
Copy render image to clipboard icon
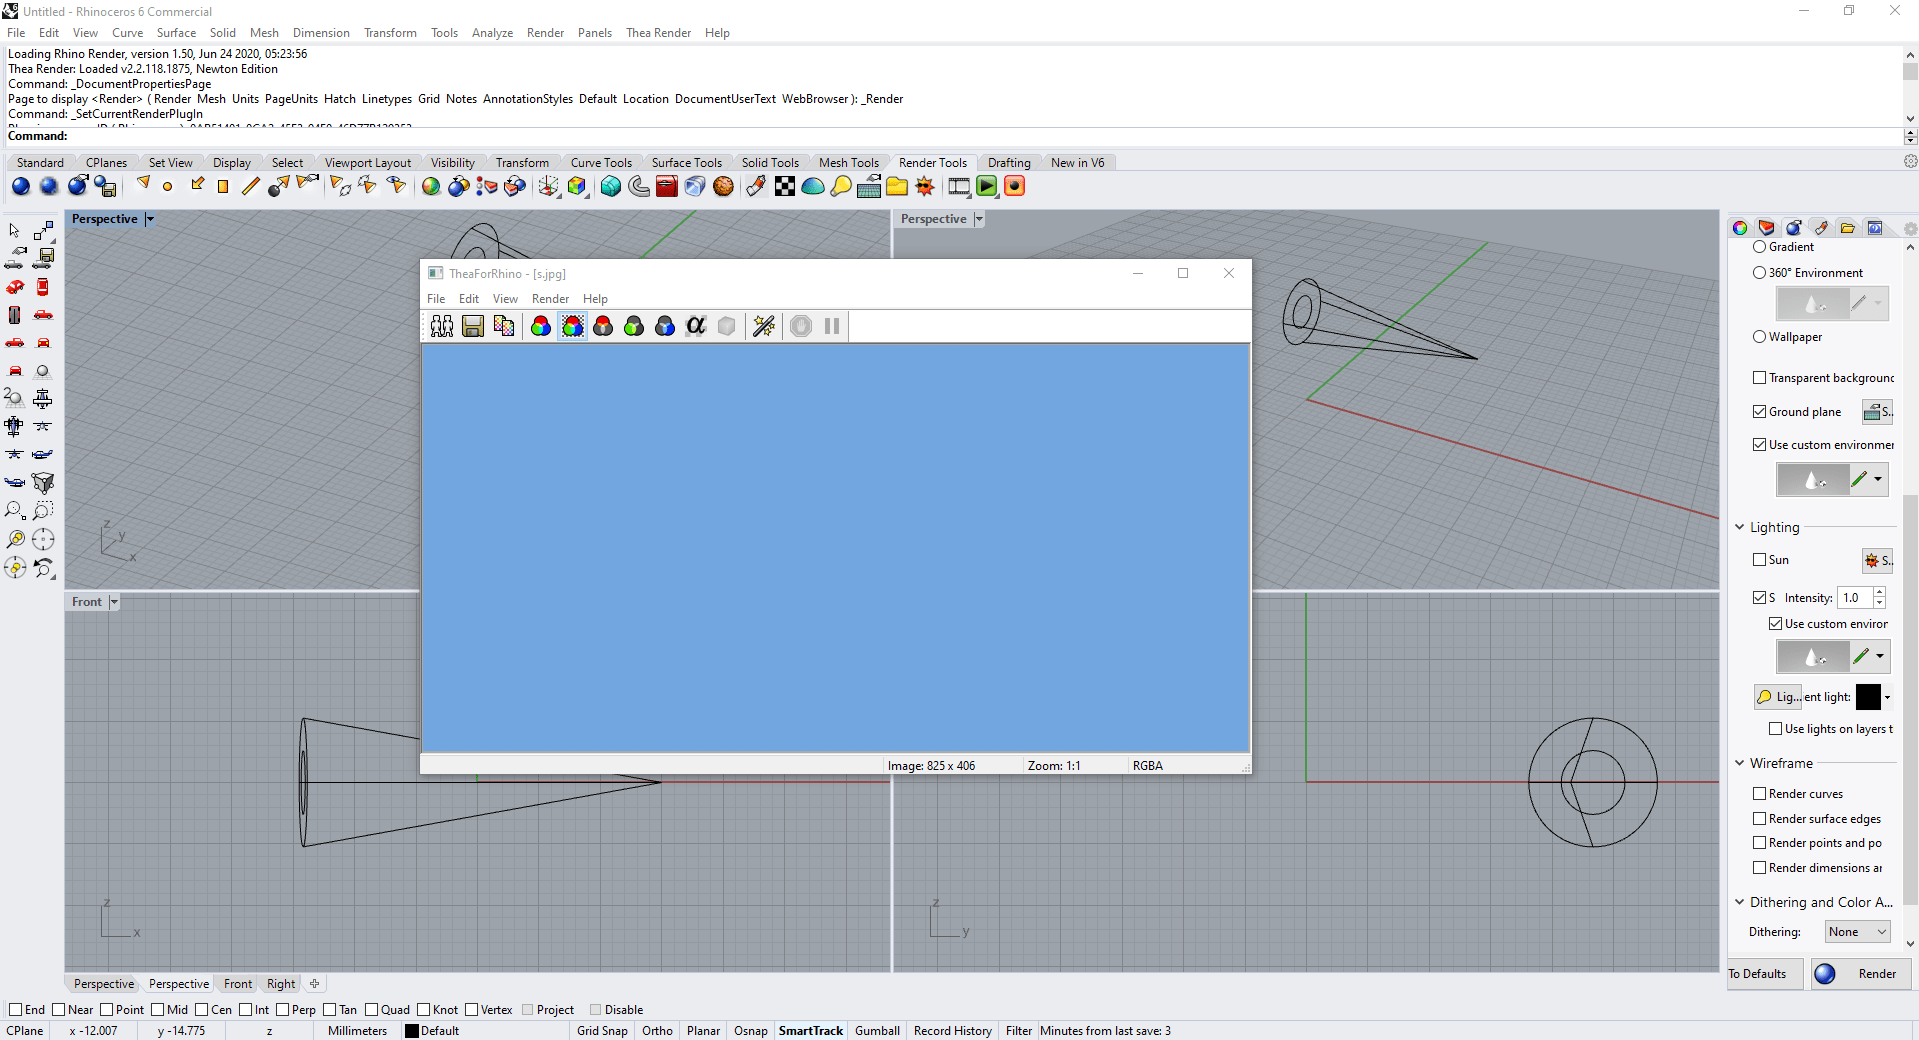click(504, 326)
